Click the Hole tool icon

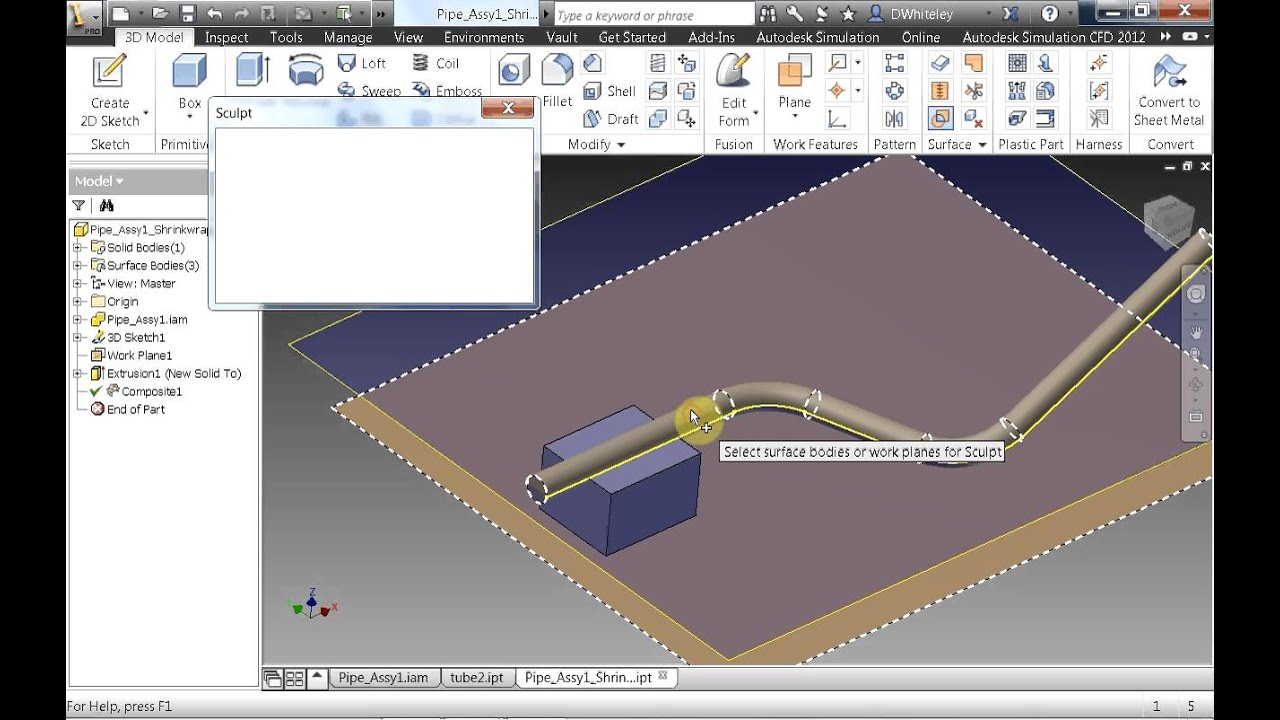pos(514,72)
